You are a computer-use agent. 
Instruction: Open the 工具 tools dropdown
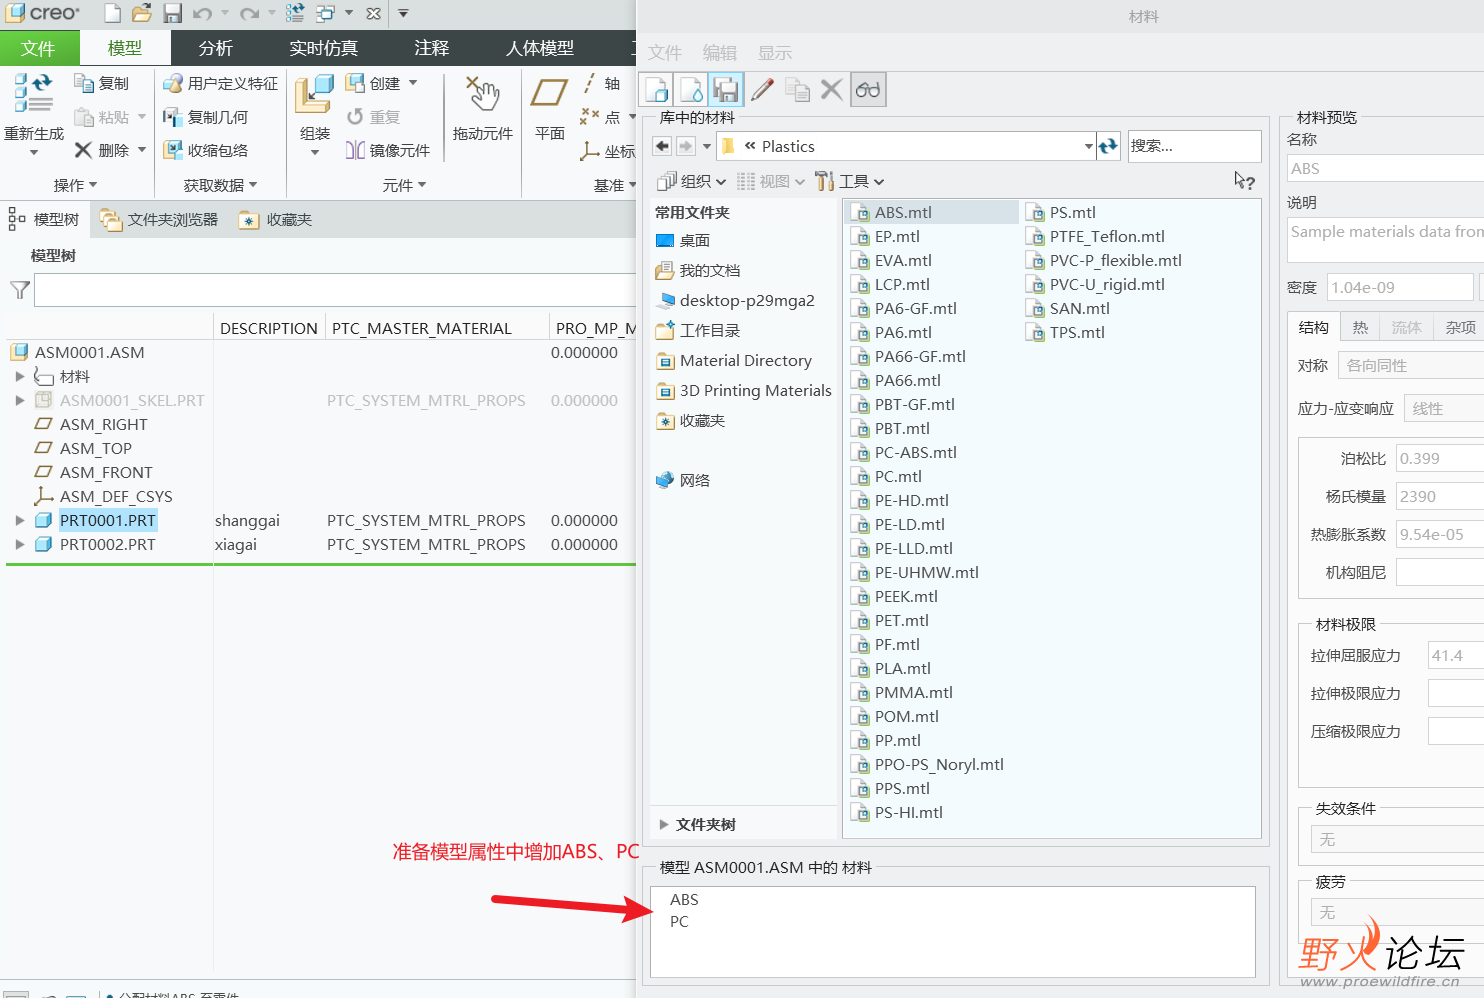point(851,181)
